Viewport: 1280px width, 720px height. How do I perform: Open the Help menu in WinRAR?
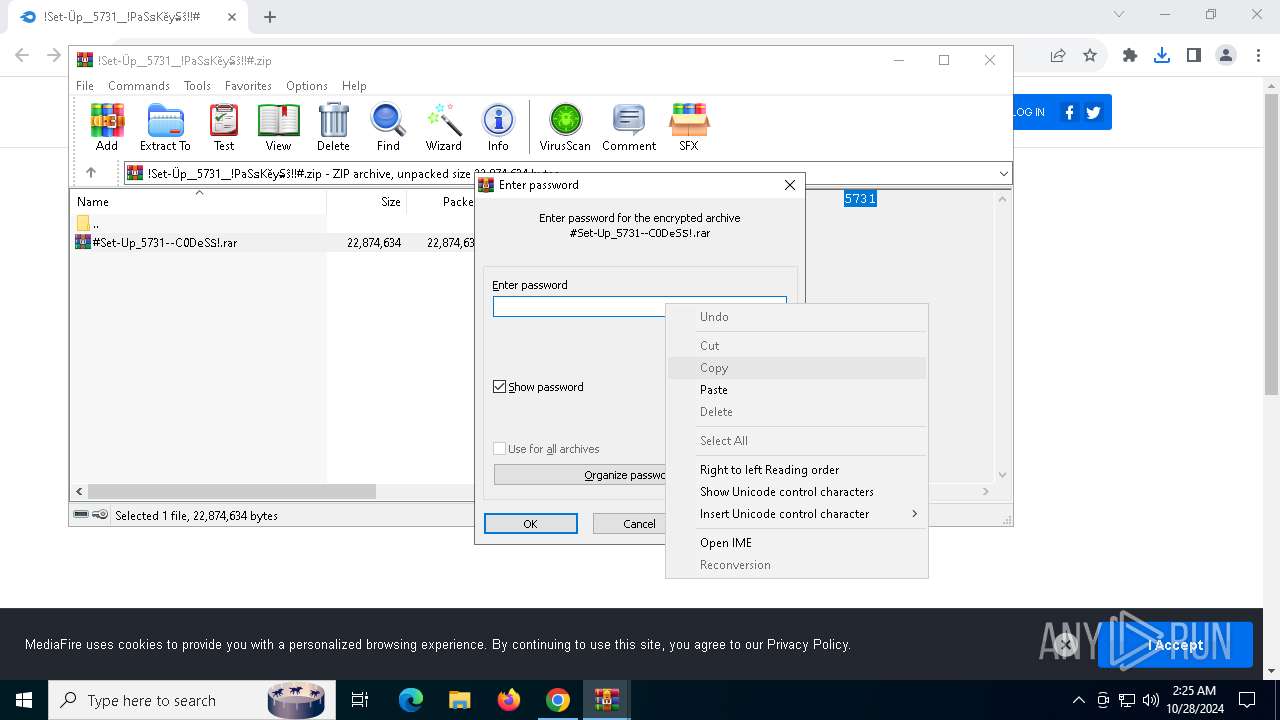point(354,86)
